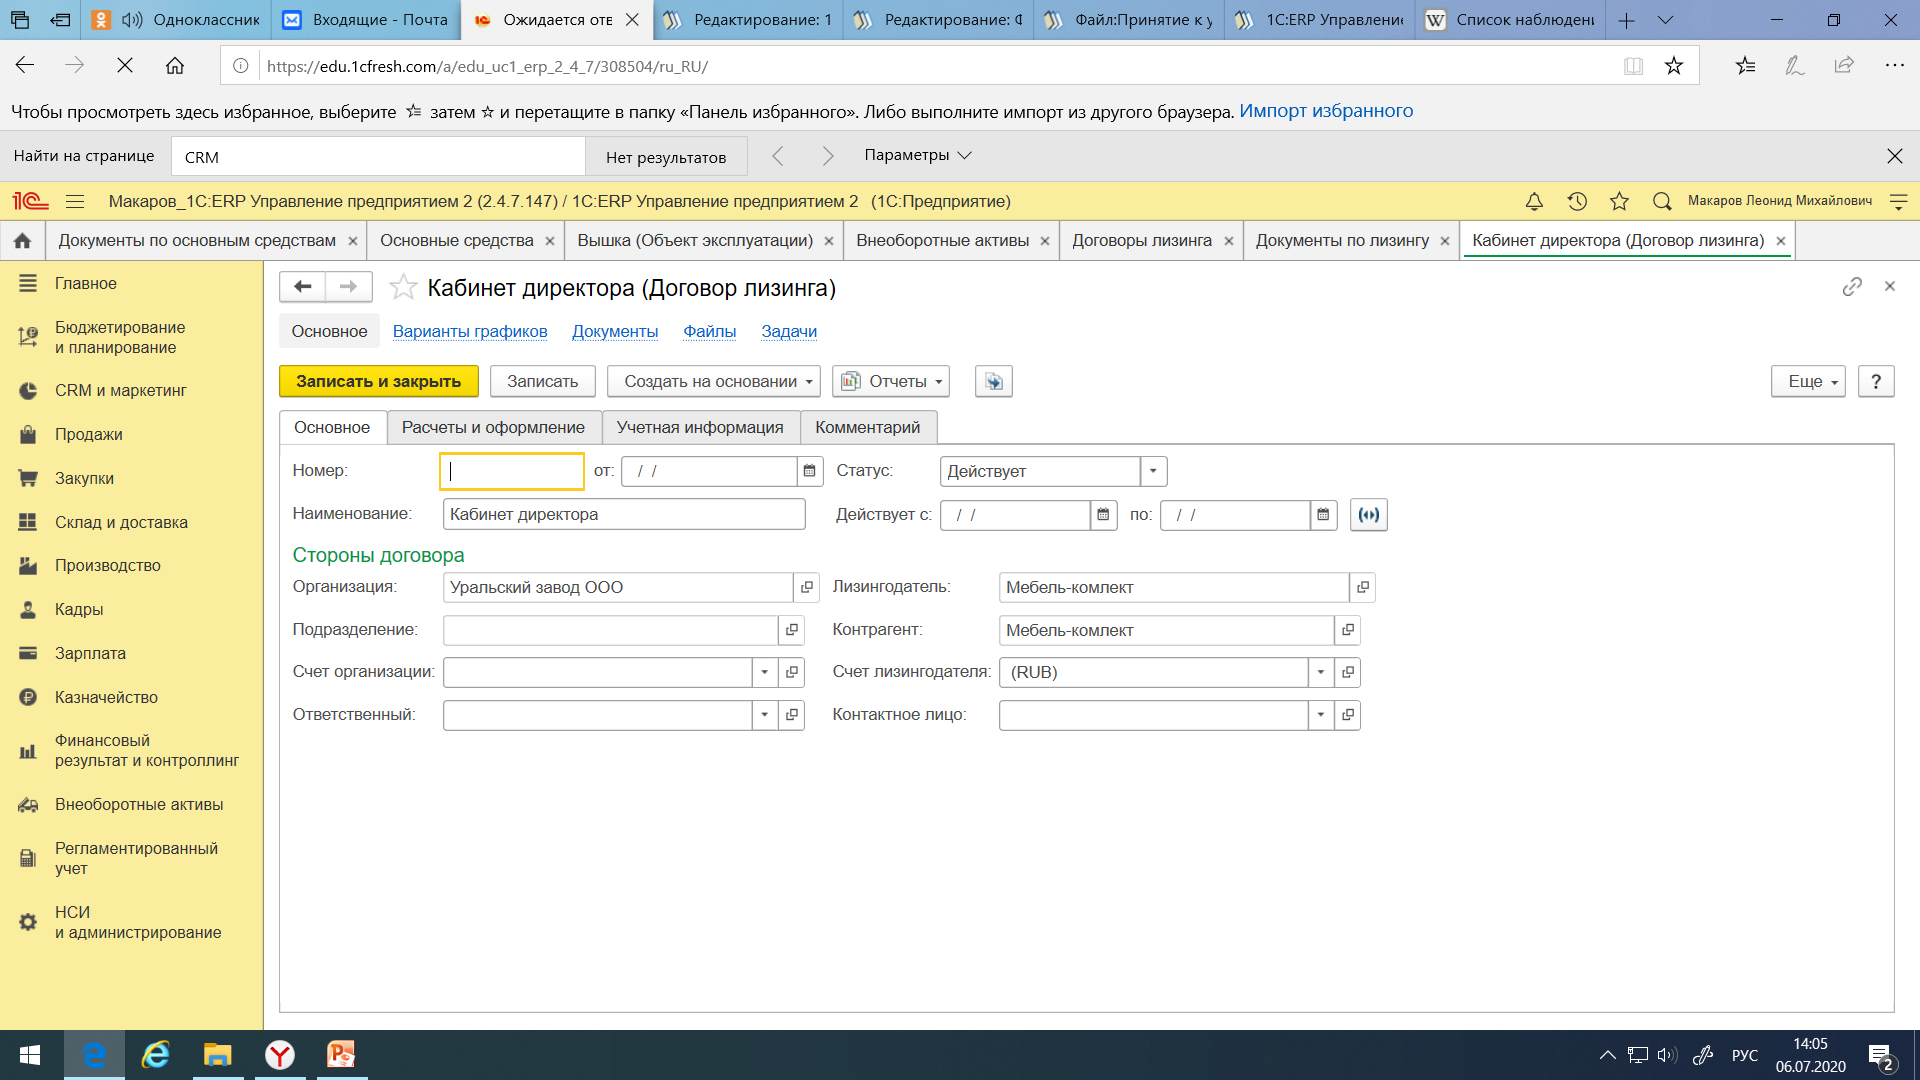Open Yandex browser in taskbar

point(280,1055)
